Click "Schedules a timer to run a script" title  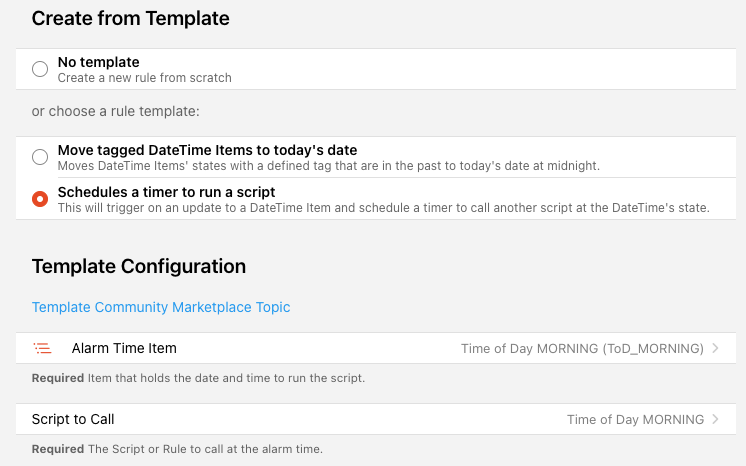pos(166,191)
